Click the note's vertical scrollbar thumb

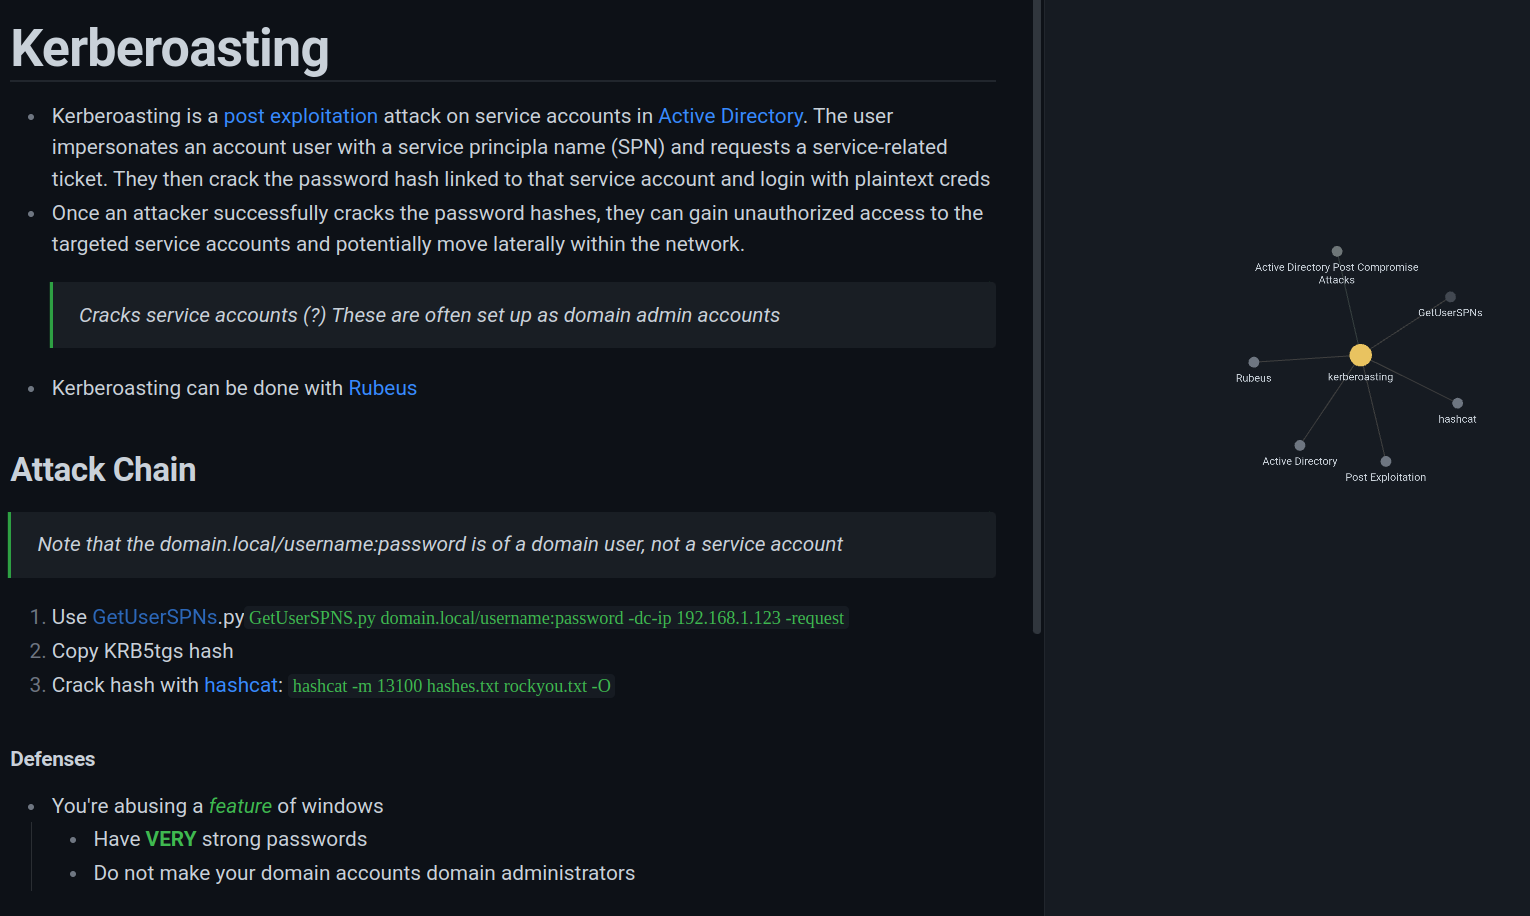[1037, 316]
